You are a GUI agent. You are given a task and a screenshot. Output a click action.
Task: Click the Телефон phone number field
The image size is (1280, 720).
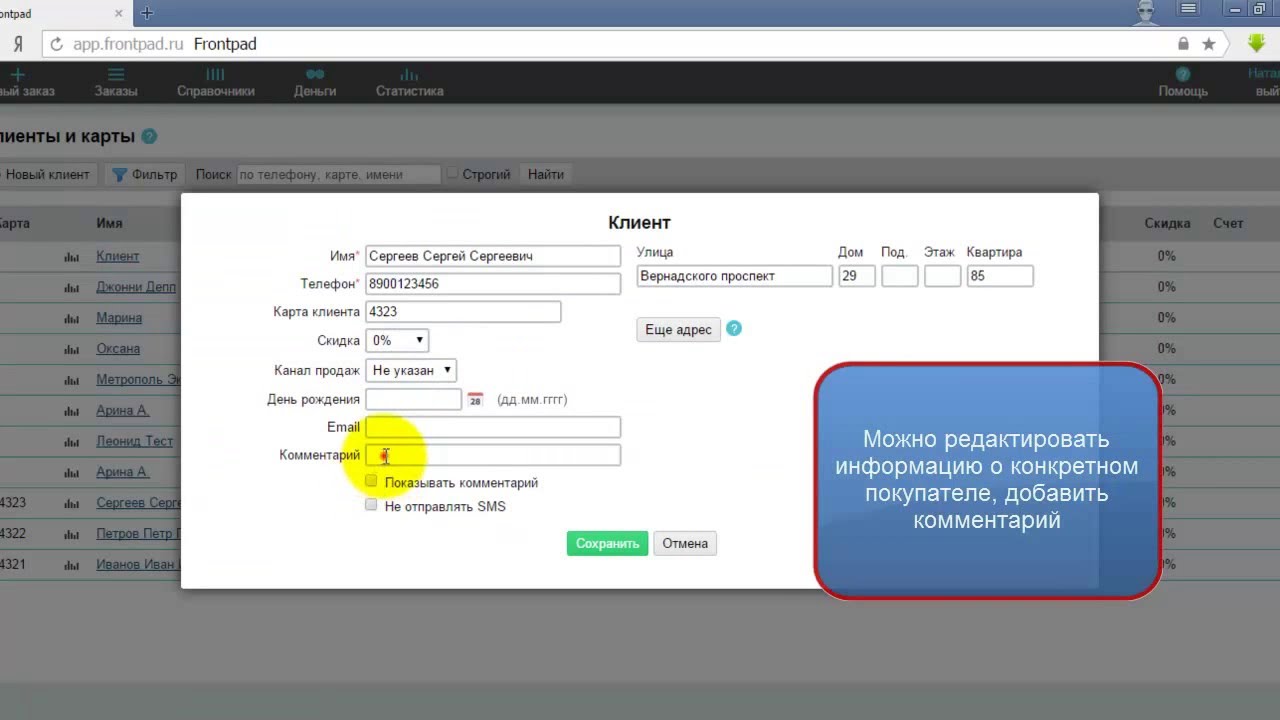(x=493, y=283)
